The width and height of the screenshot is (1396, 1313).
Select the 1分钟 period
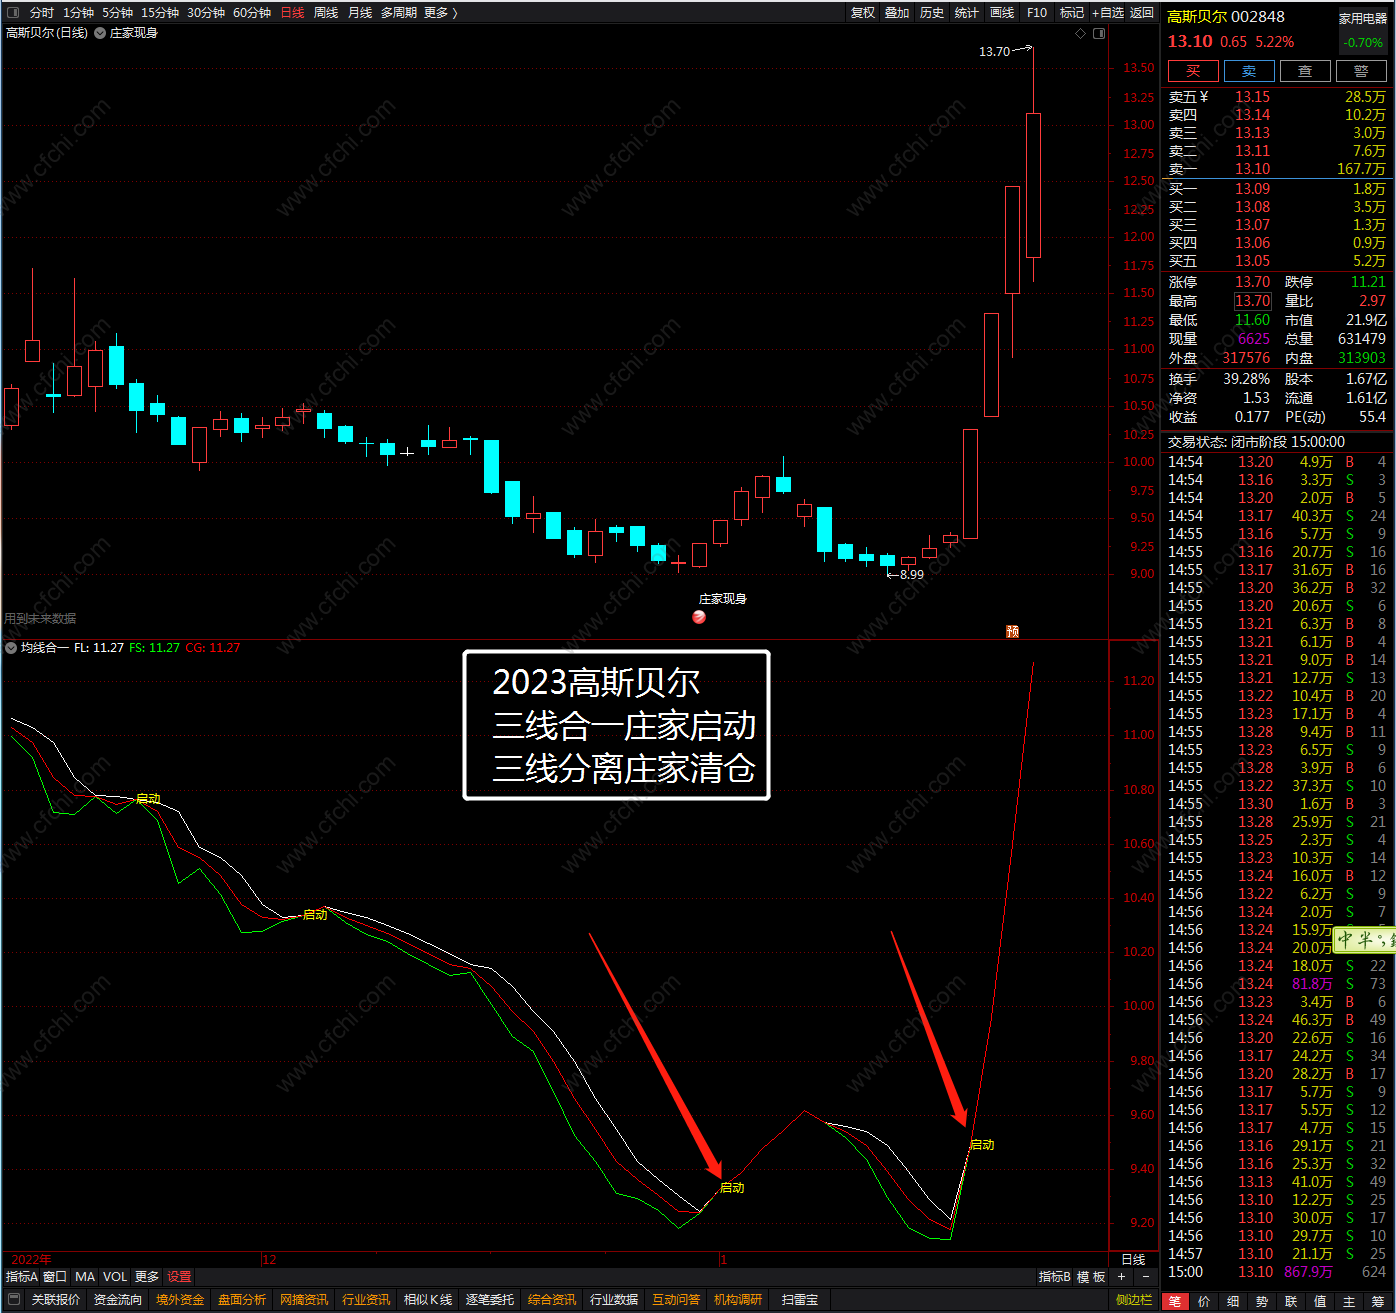pyautogui.click(x=78, y=13)
